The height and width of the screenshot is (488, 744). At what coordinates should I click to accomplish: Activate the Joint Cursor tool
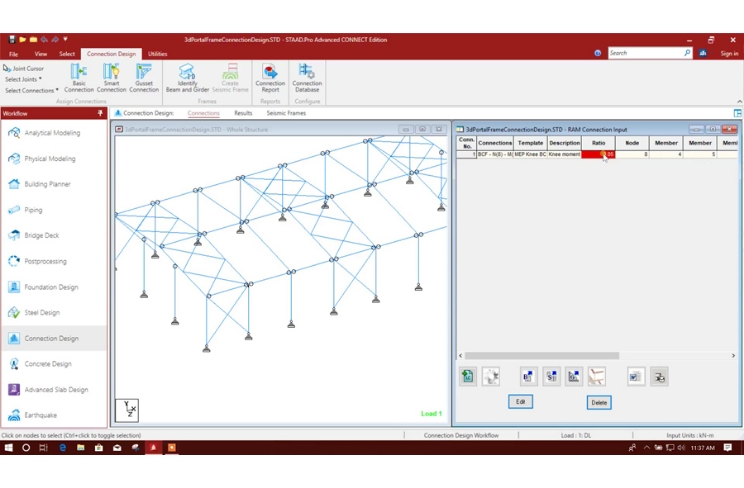click(23, 68)
